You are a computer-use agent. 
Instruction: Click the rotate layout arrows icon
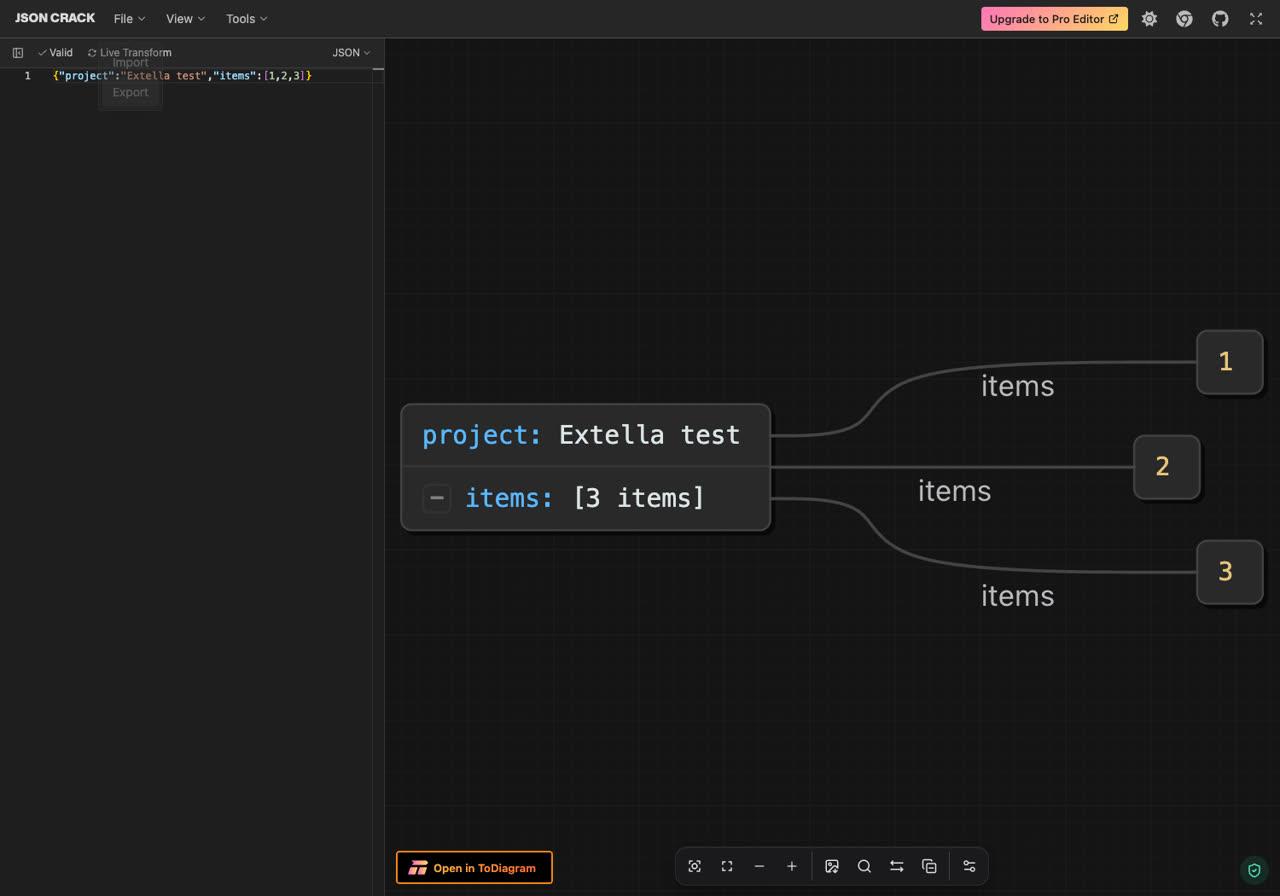point(897,866)
